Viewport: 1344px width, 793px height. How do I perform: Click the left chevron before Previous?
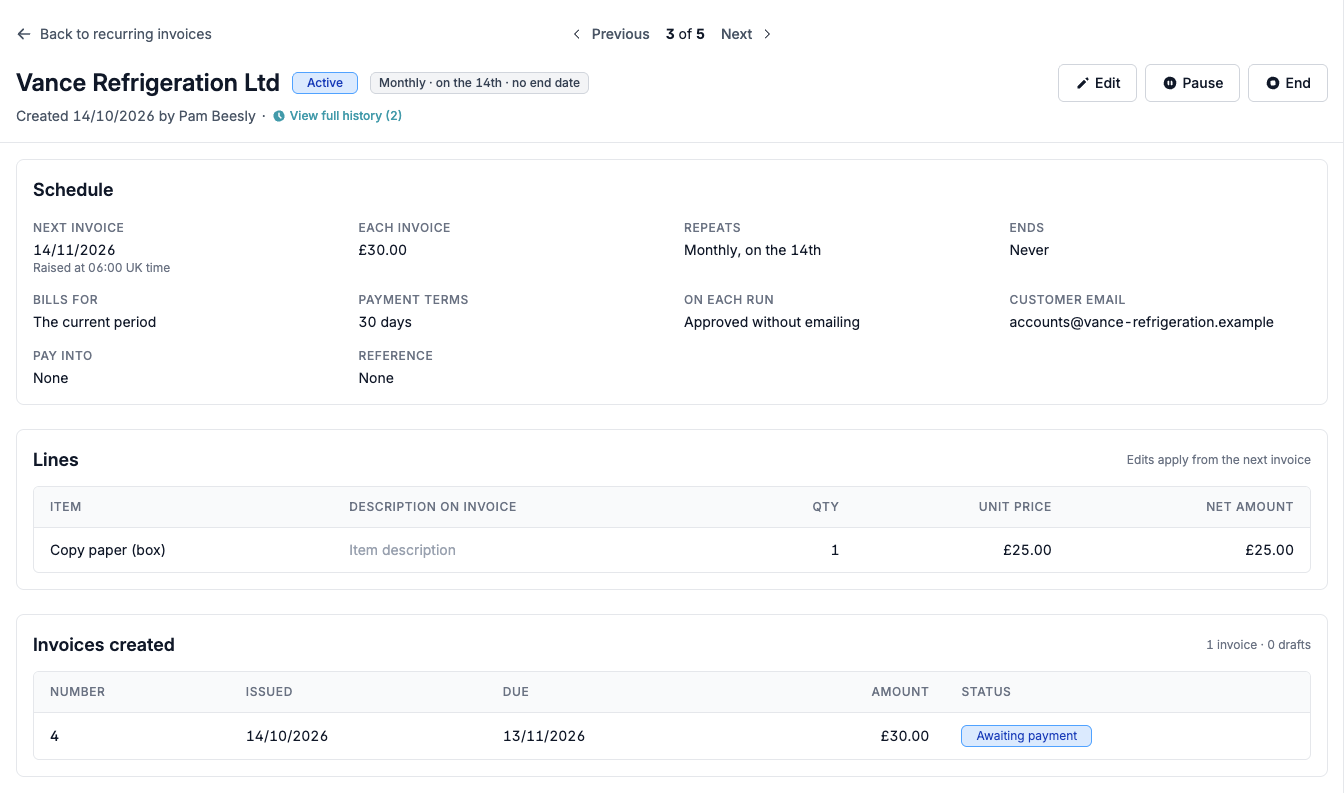click(577, 34)
